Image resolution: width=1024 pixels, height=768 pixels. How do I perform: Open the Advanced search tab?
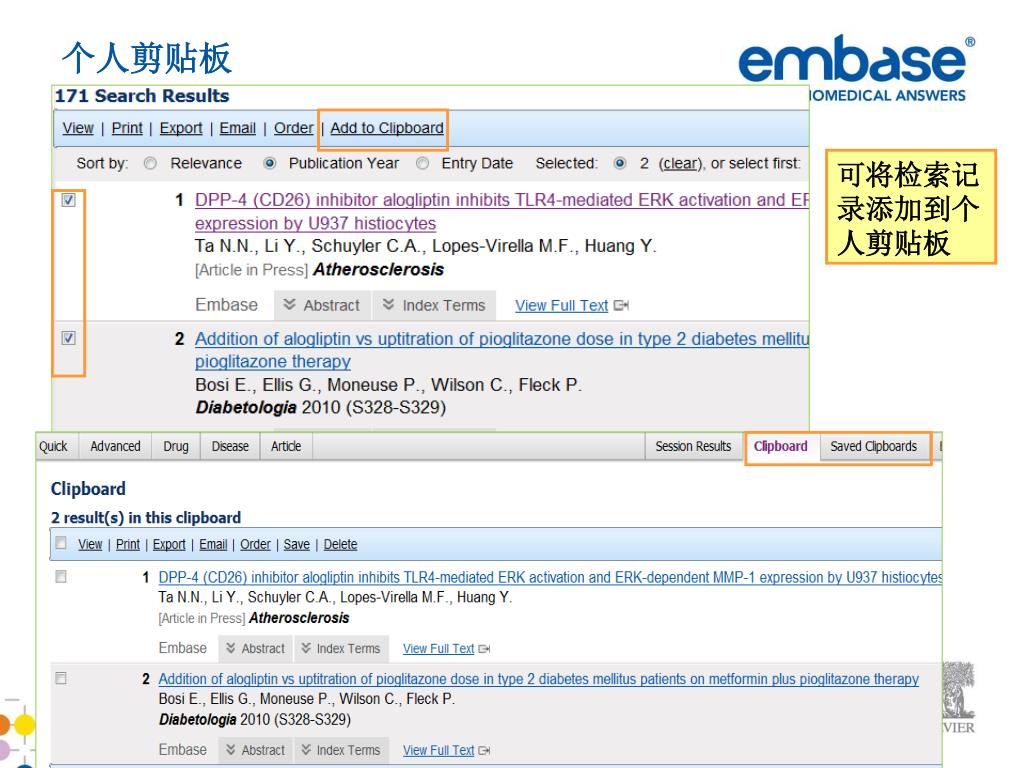[x=116, y=446]
